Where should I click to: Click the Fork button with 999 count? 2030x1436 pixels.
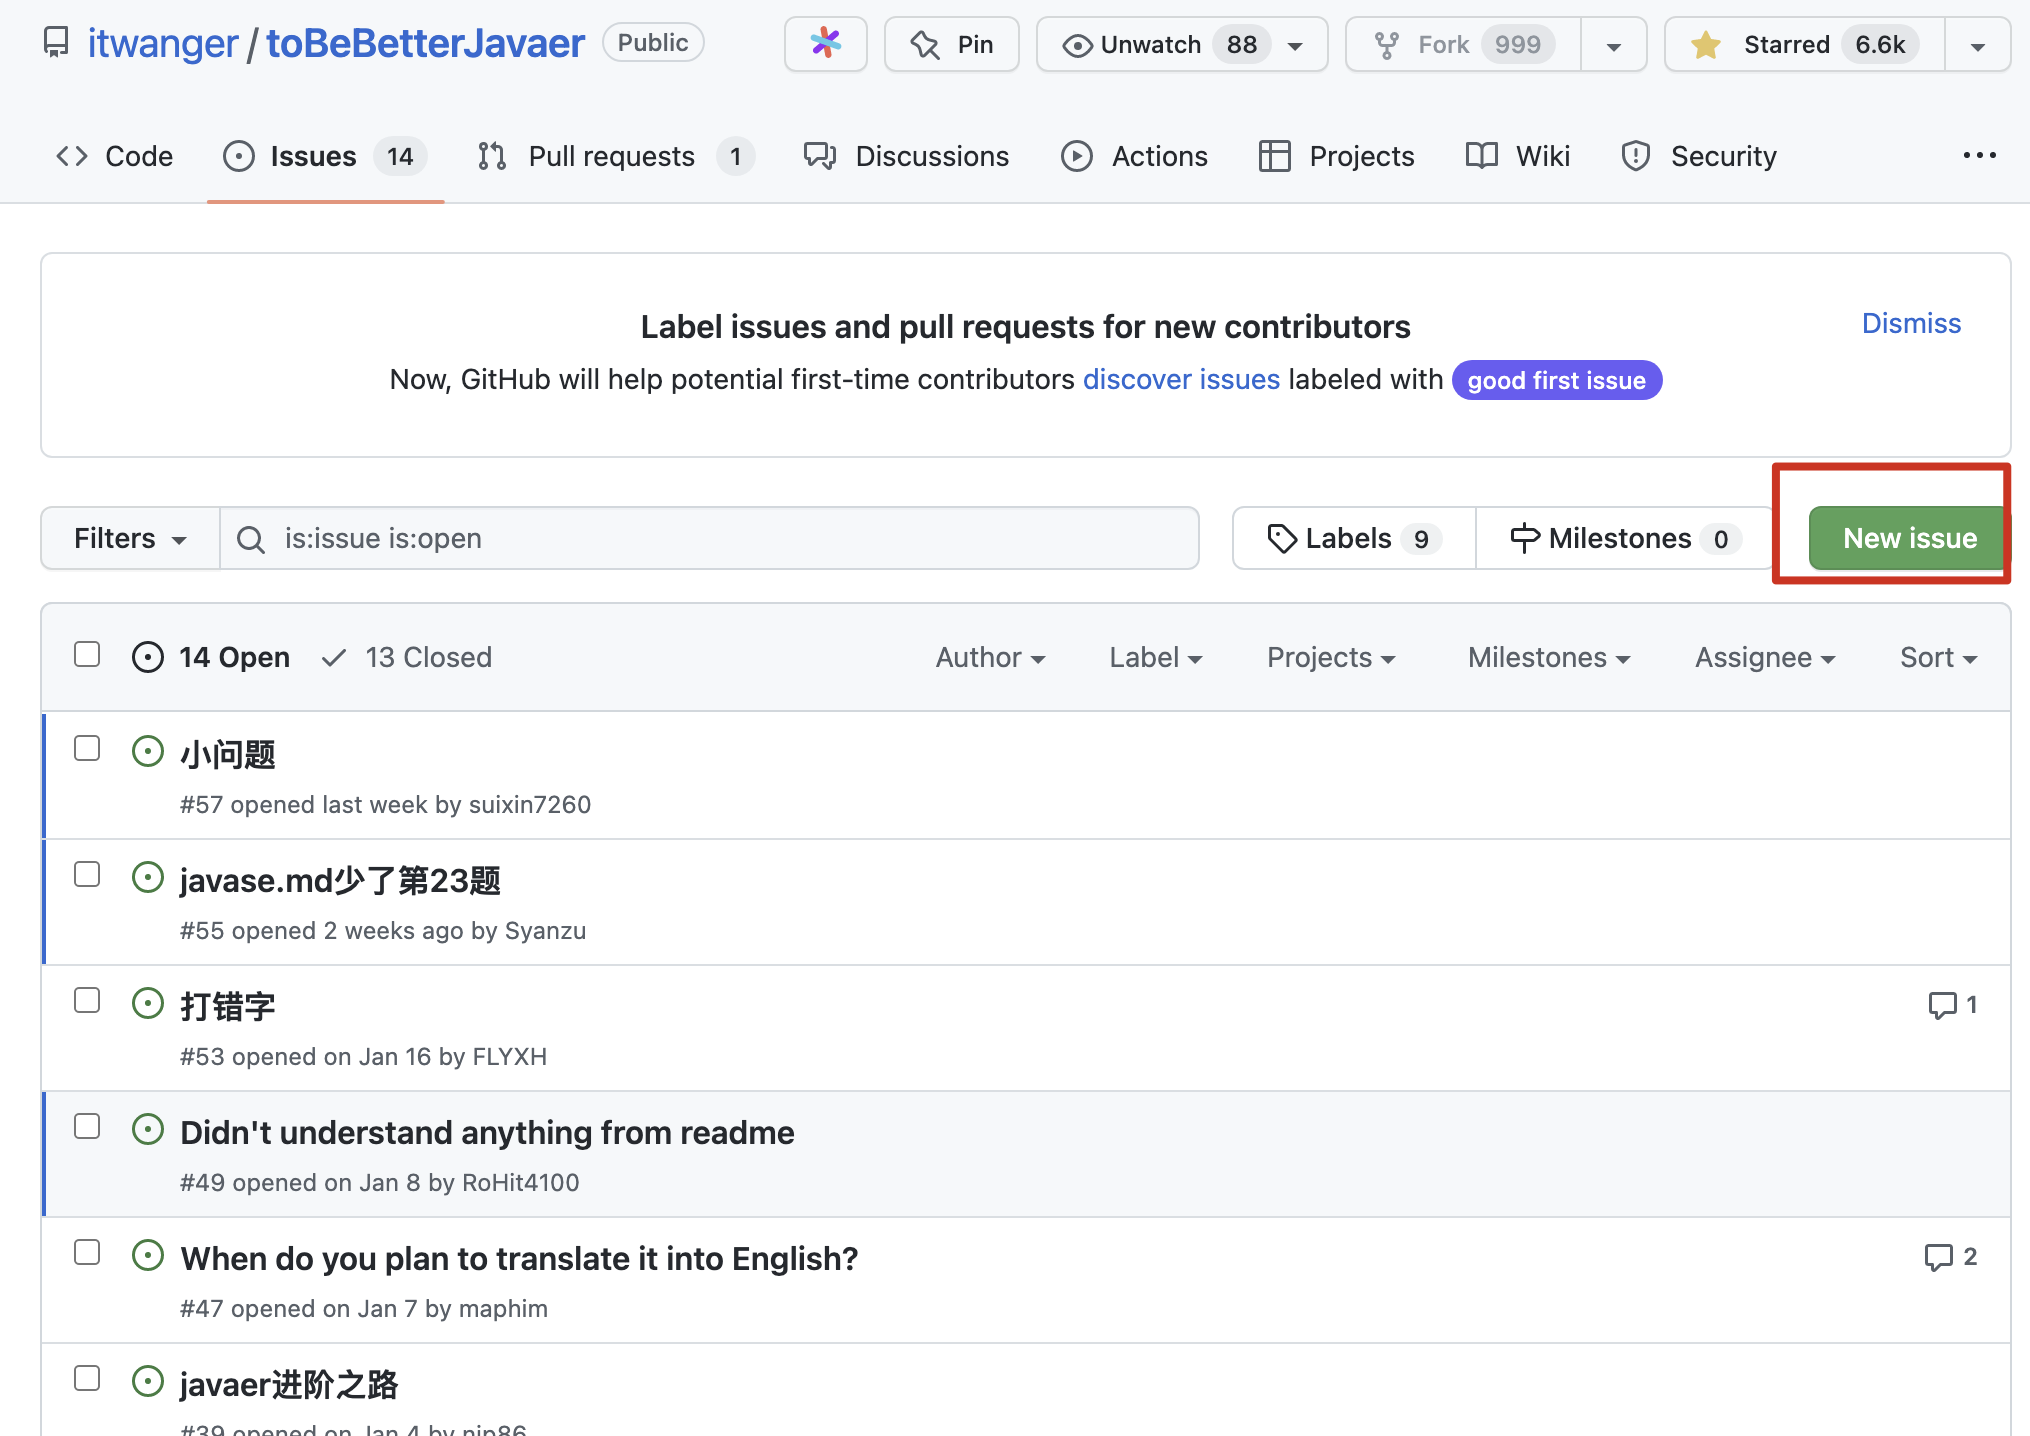[x=1463, y=44]
